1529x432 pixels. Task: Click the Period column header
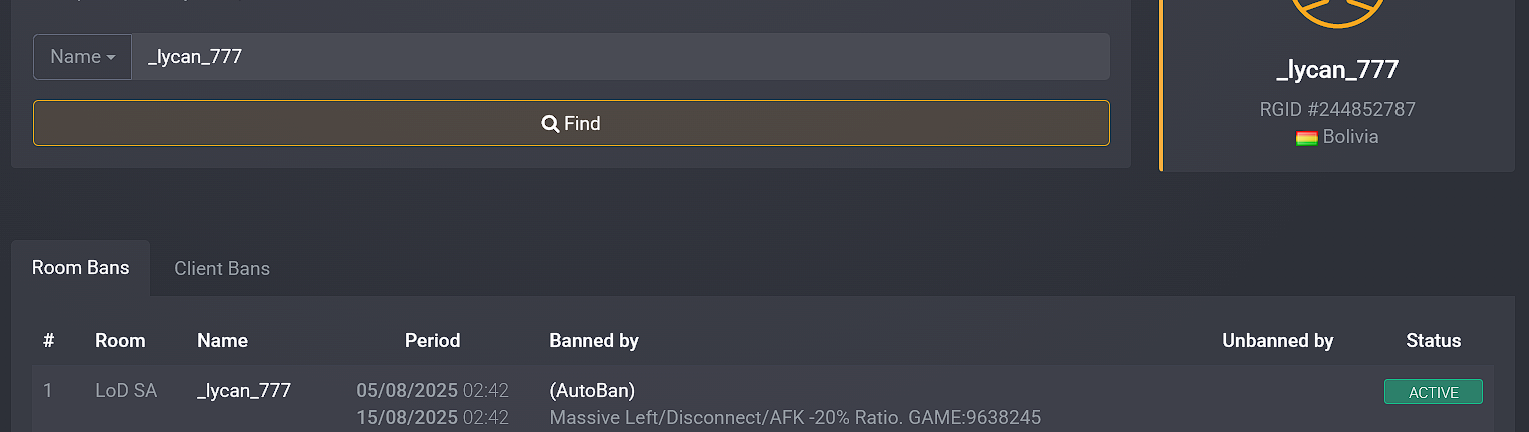click(x=432, y=340)
